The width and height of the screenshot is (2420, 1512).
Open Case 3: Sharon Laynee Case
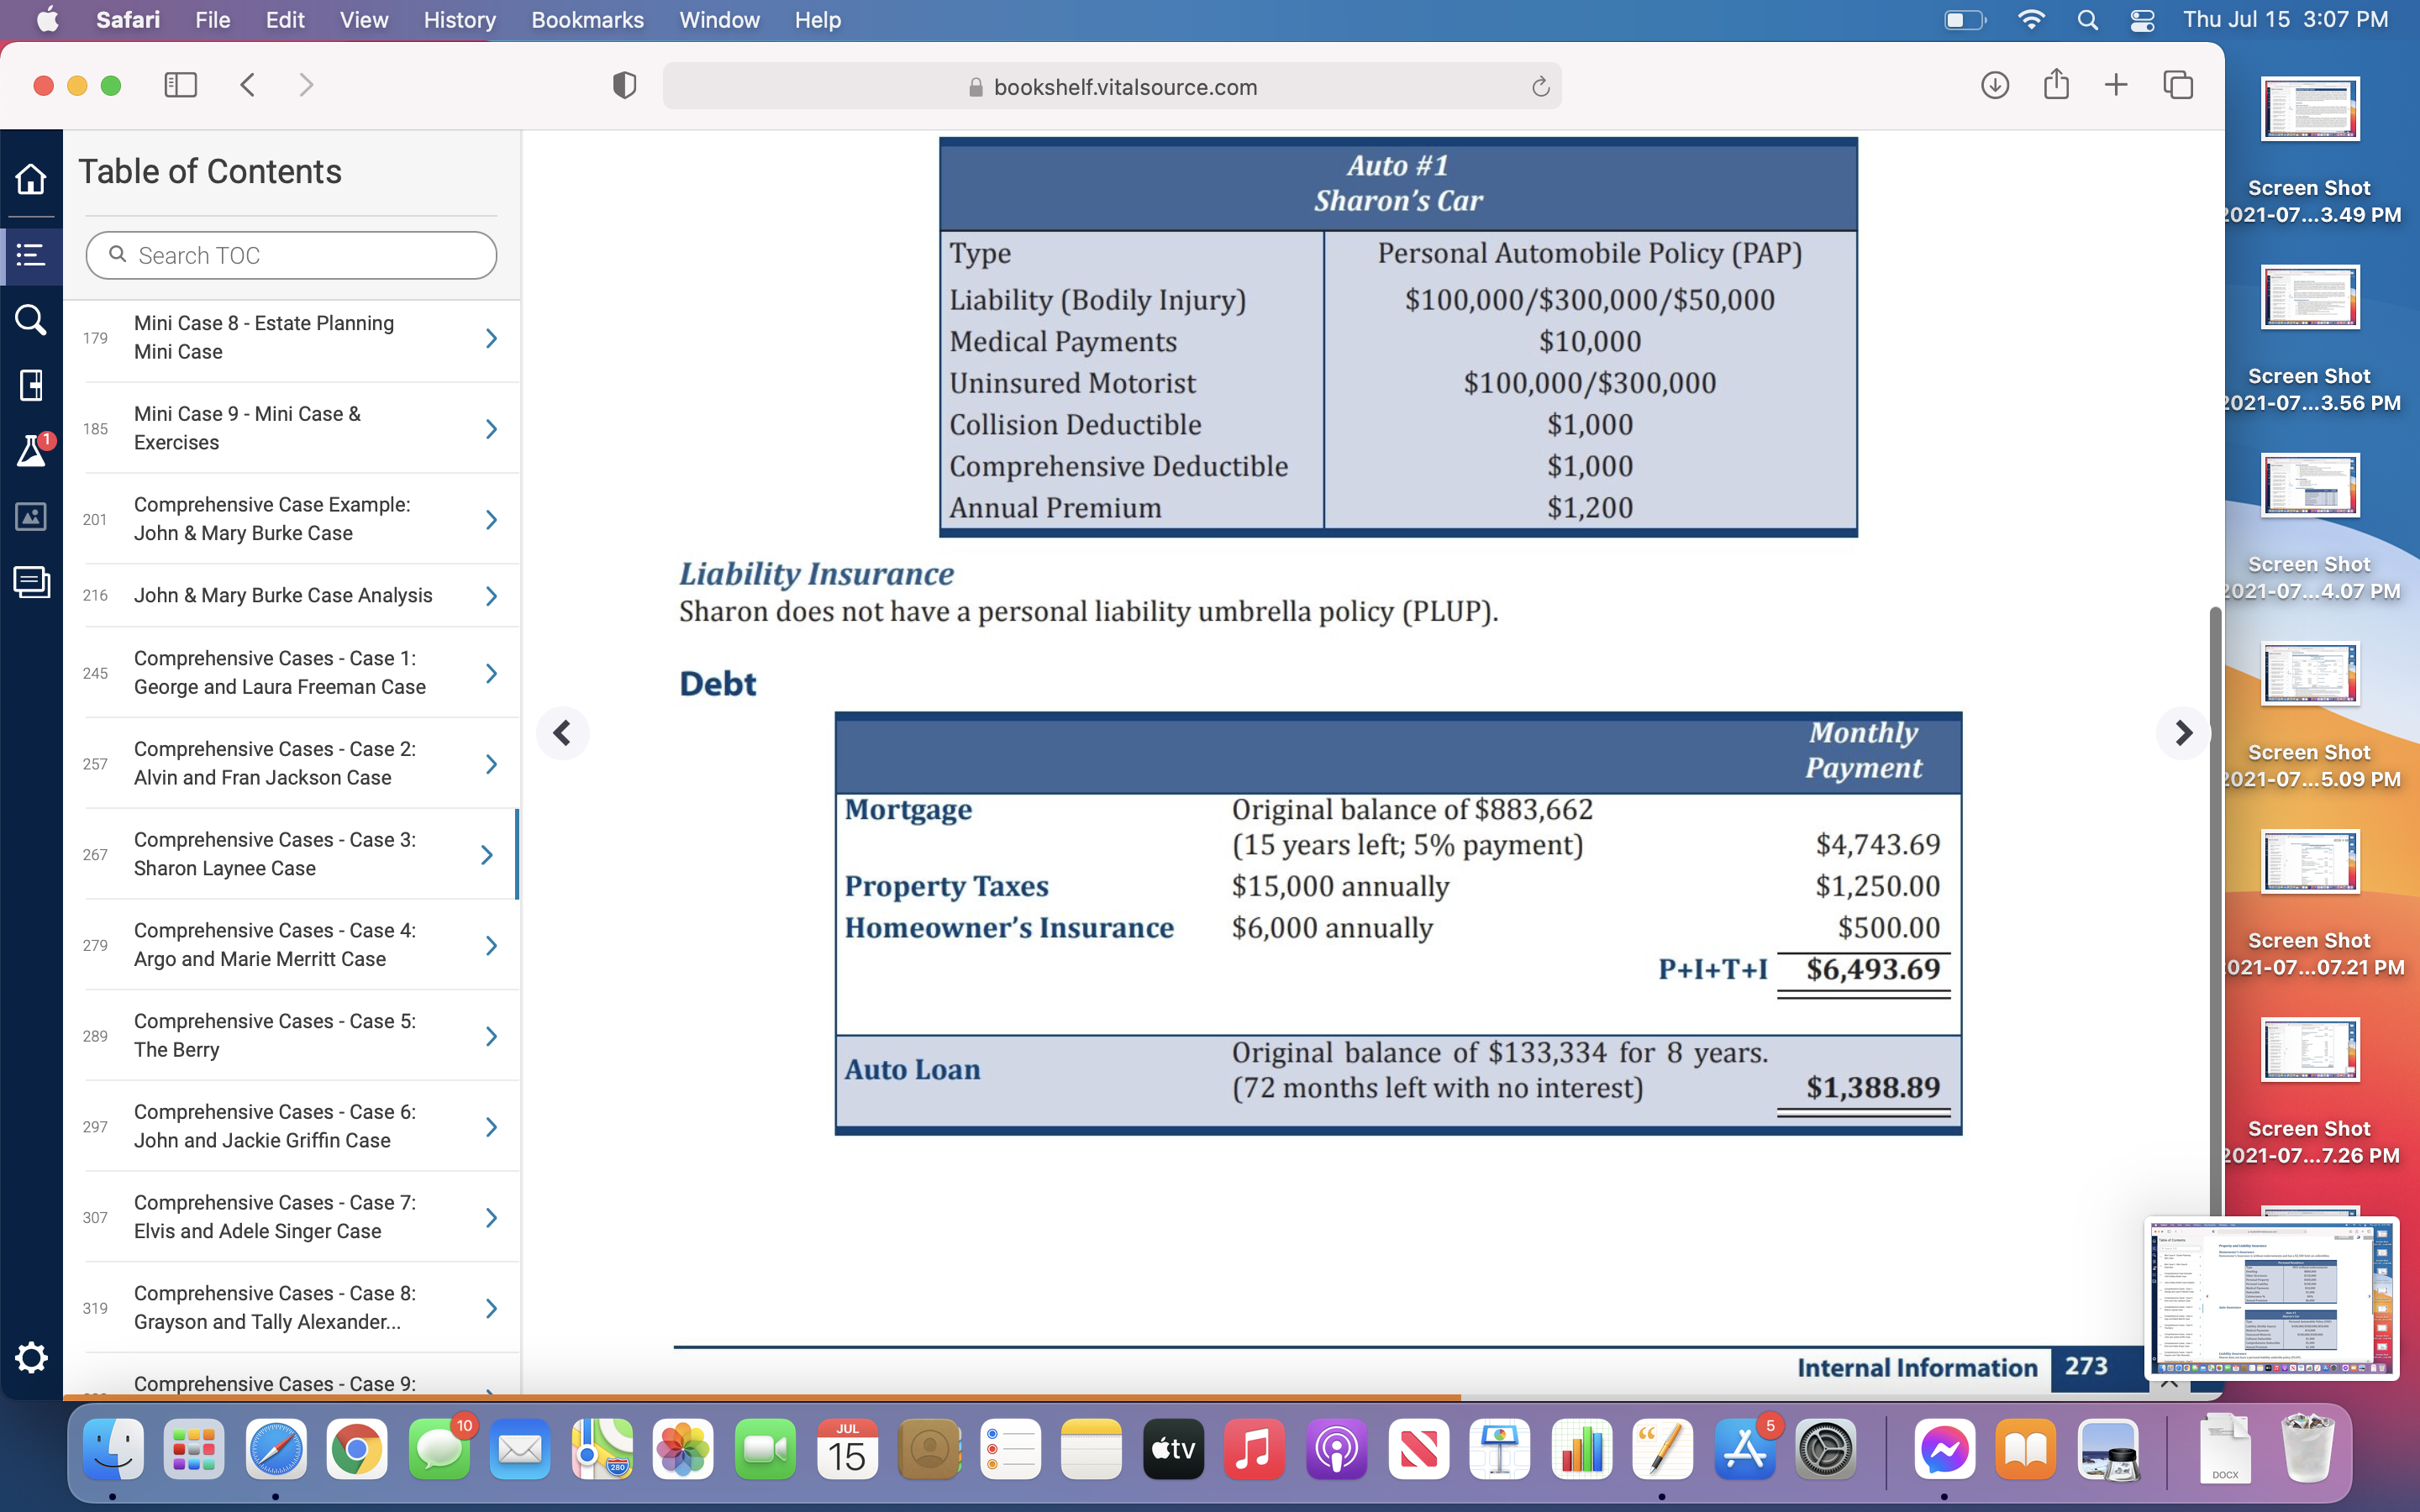point(291,855)
